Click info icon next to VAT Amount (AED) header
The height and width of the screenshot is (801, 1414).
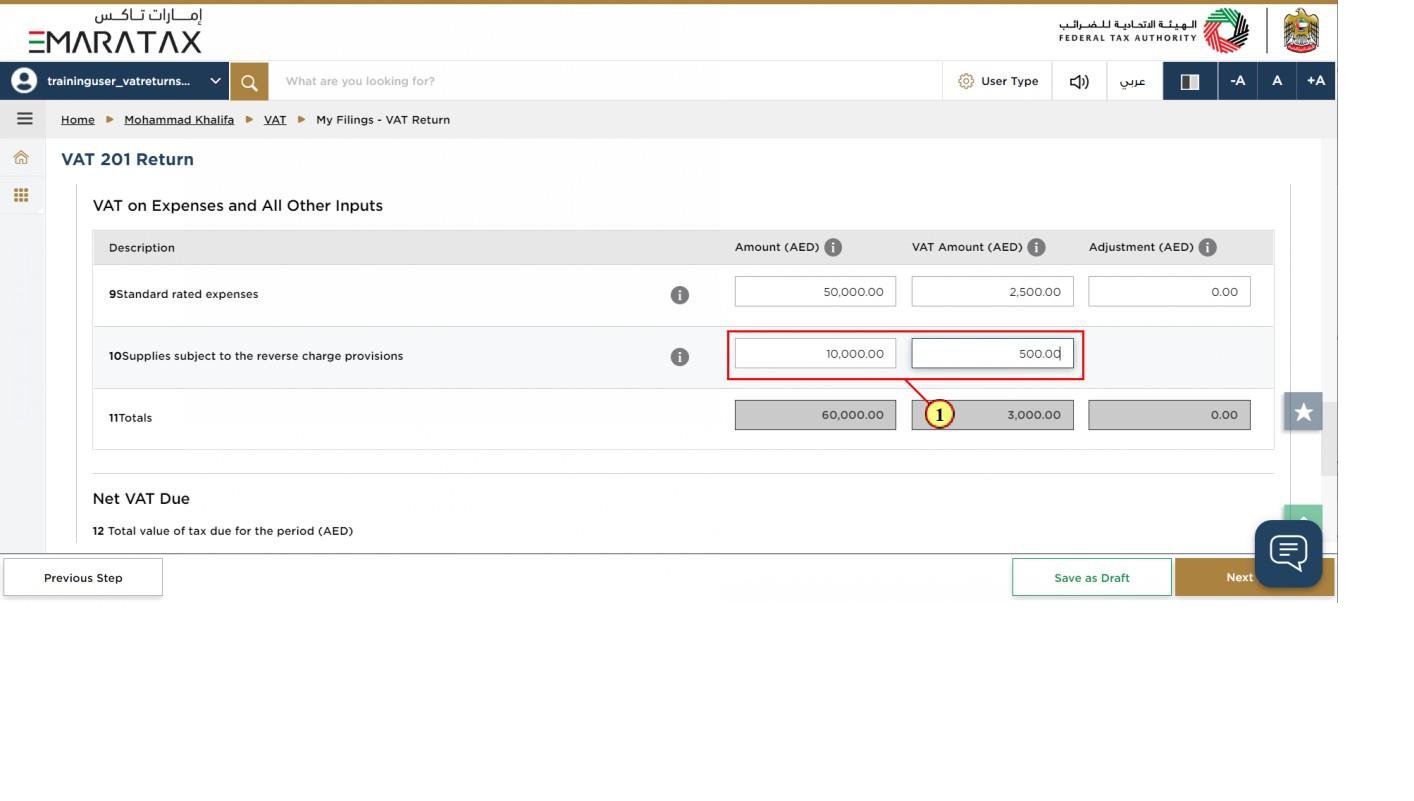[1036, 247]
